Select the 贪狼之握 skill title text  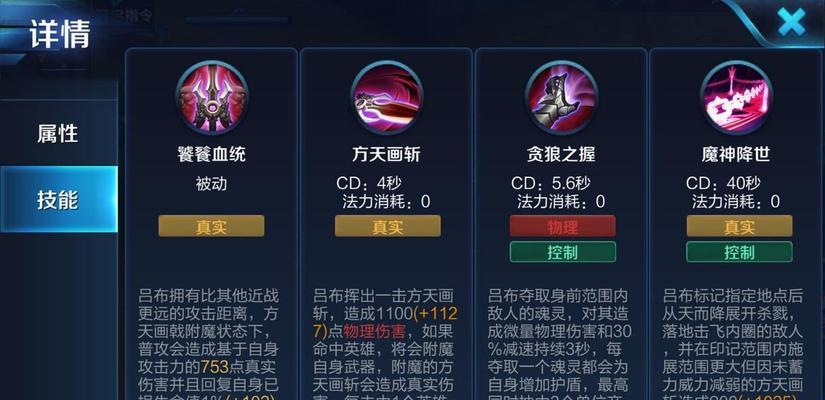coord(561,154)
